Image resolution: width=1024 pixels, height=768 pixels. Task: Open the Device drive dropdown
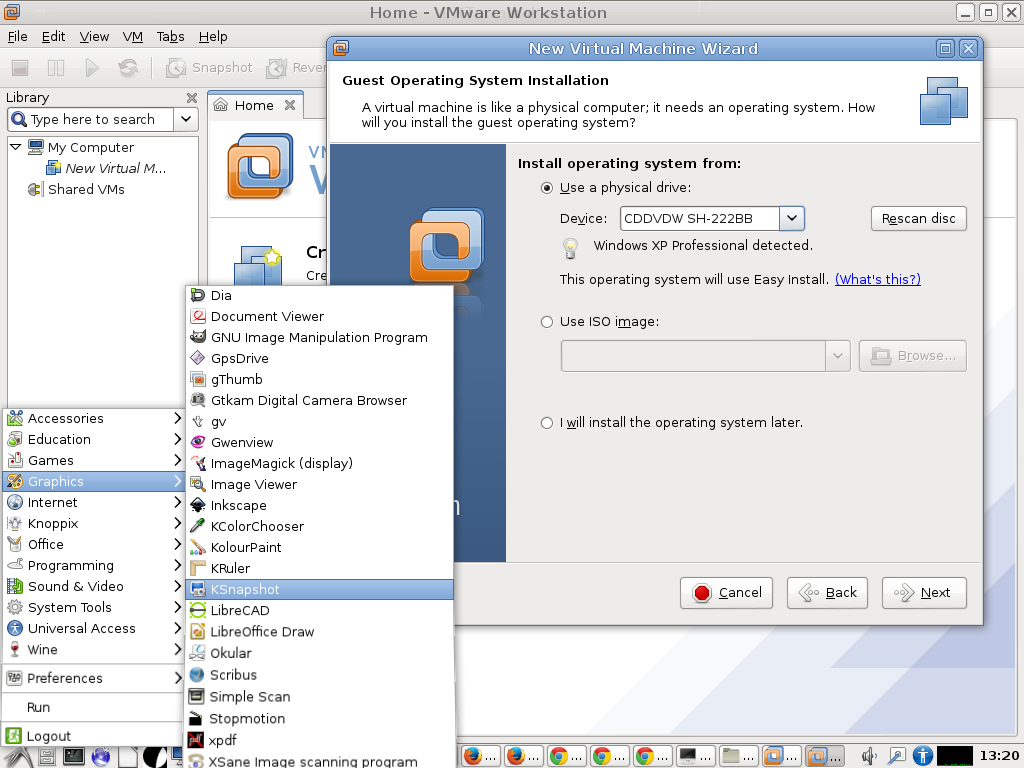click(792, 218)
